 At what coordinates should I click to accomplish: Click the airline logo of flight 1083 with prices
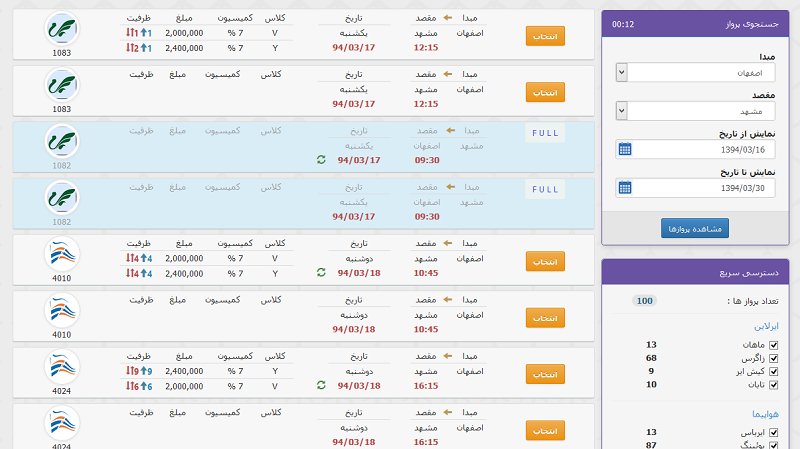62,29
